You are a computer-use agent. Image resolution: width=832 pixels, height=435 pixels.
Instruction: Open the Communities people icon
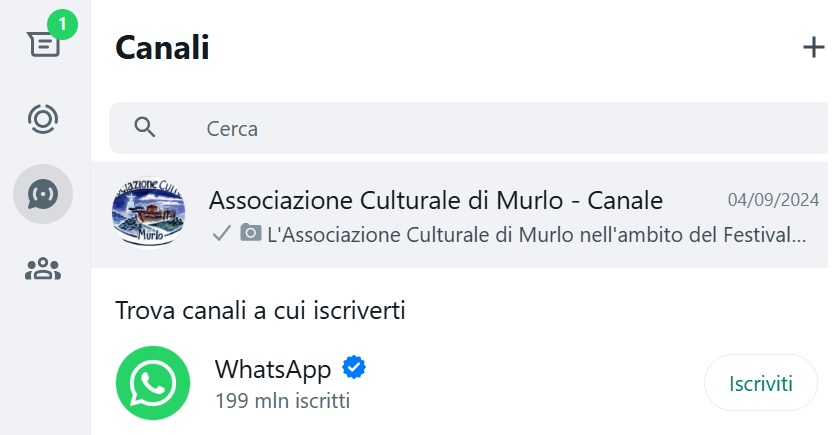click(43, 269)
